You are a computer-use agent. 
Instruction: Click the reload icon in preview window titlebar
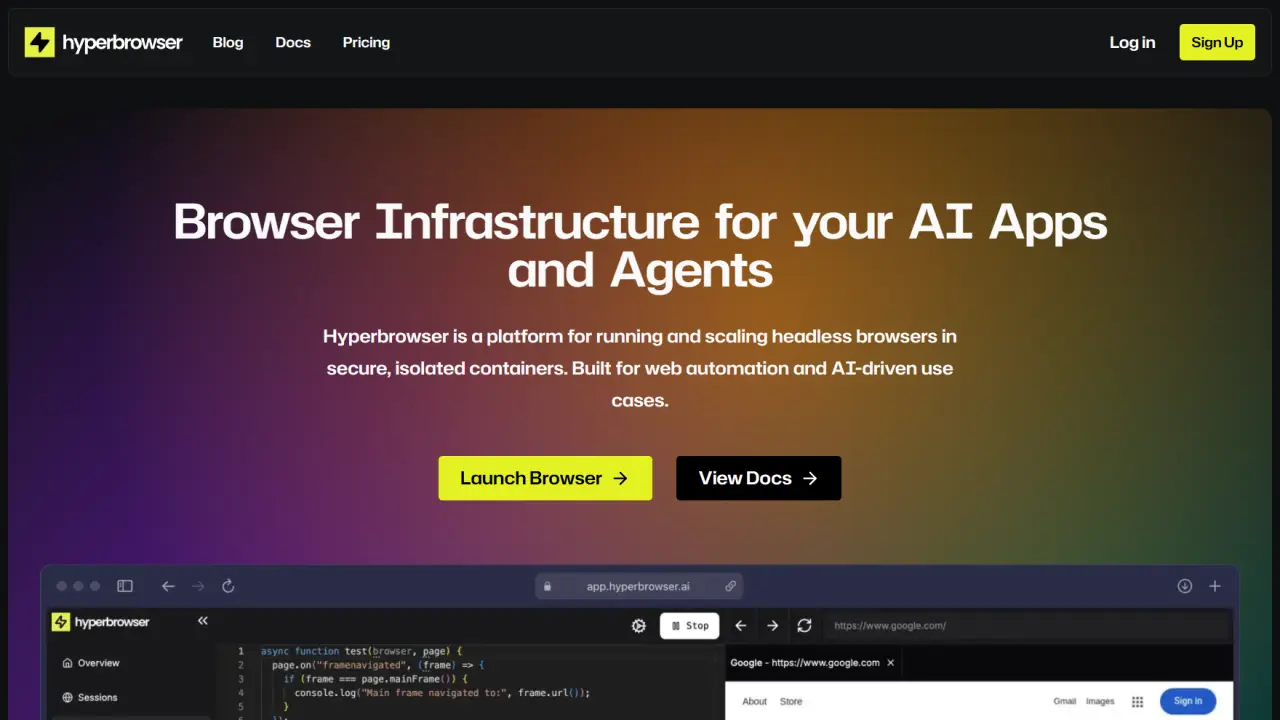(228, 586)
